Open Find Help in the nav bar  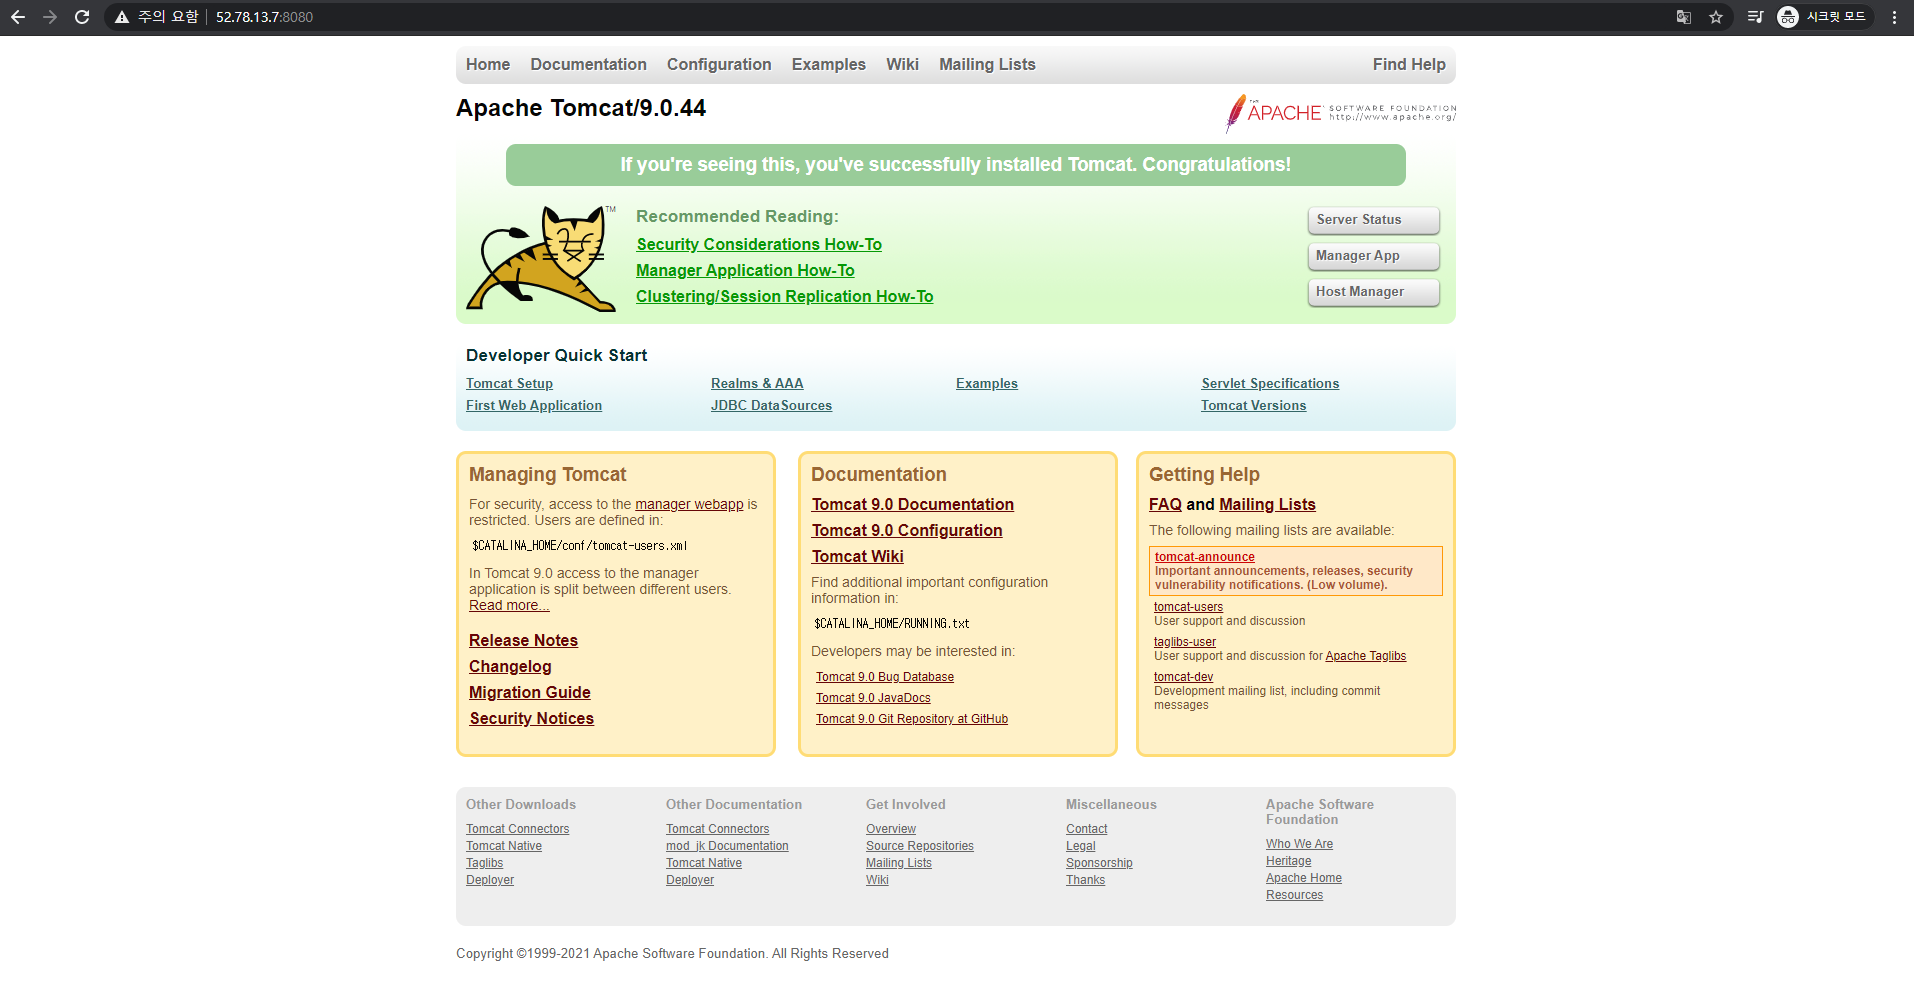point(1409,64)
